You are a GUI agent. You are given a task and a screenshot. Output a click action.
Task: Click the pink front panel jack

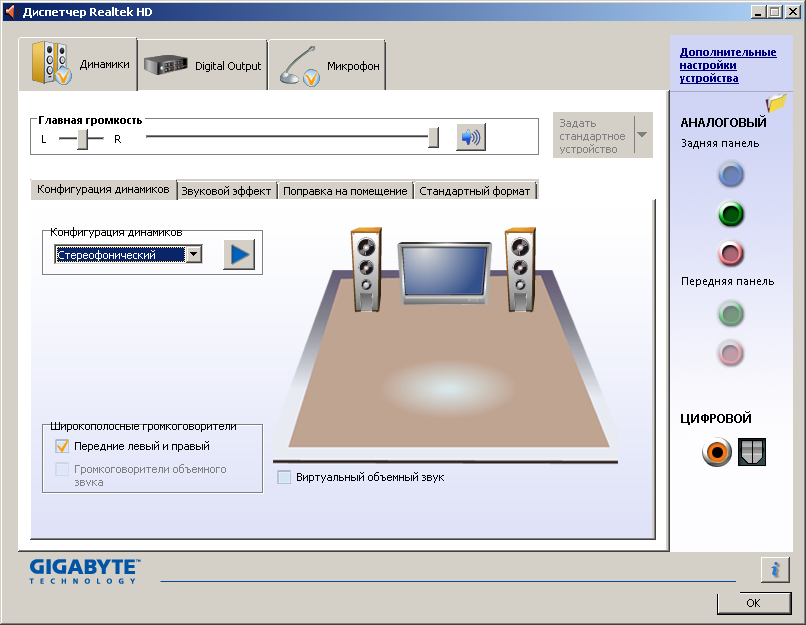pyautogui.click(x=730, y=353)
